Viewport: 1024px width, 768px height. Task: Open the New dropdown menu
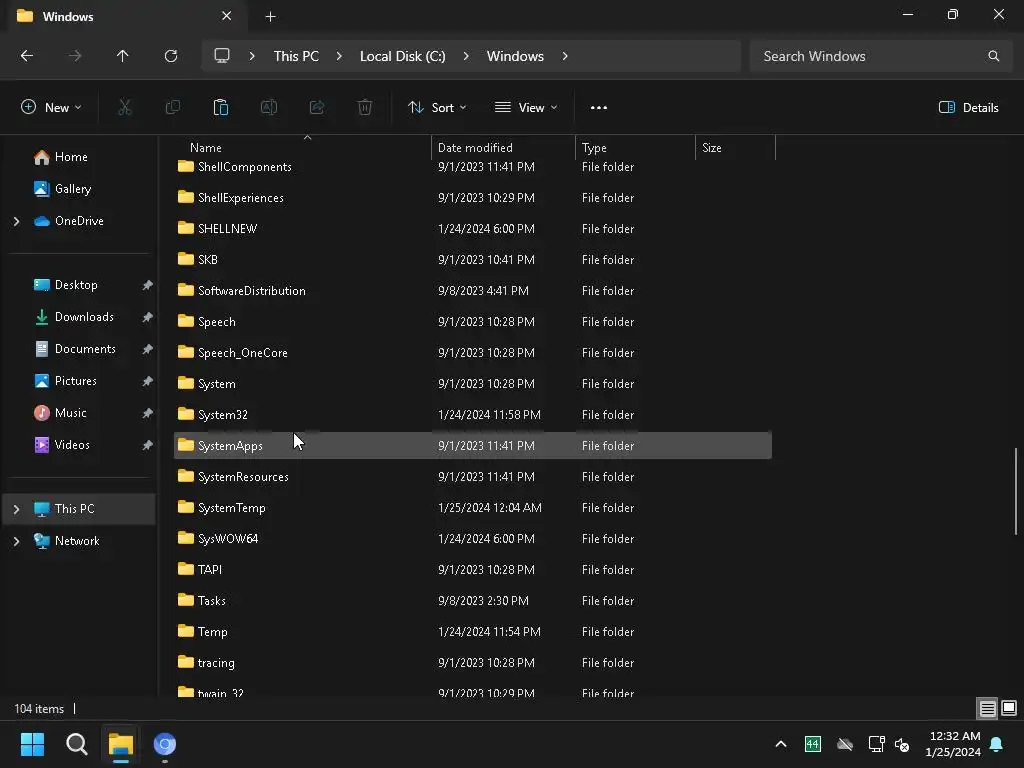coord(51,108)
